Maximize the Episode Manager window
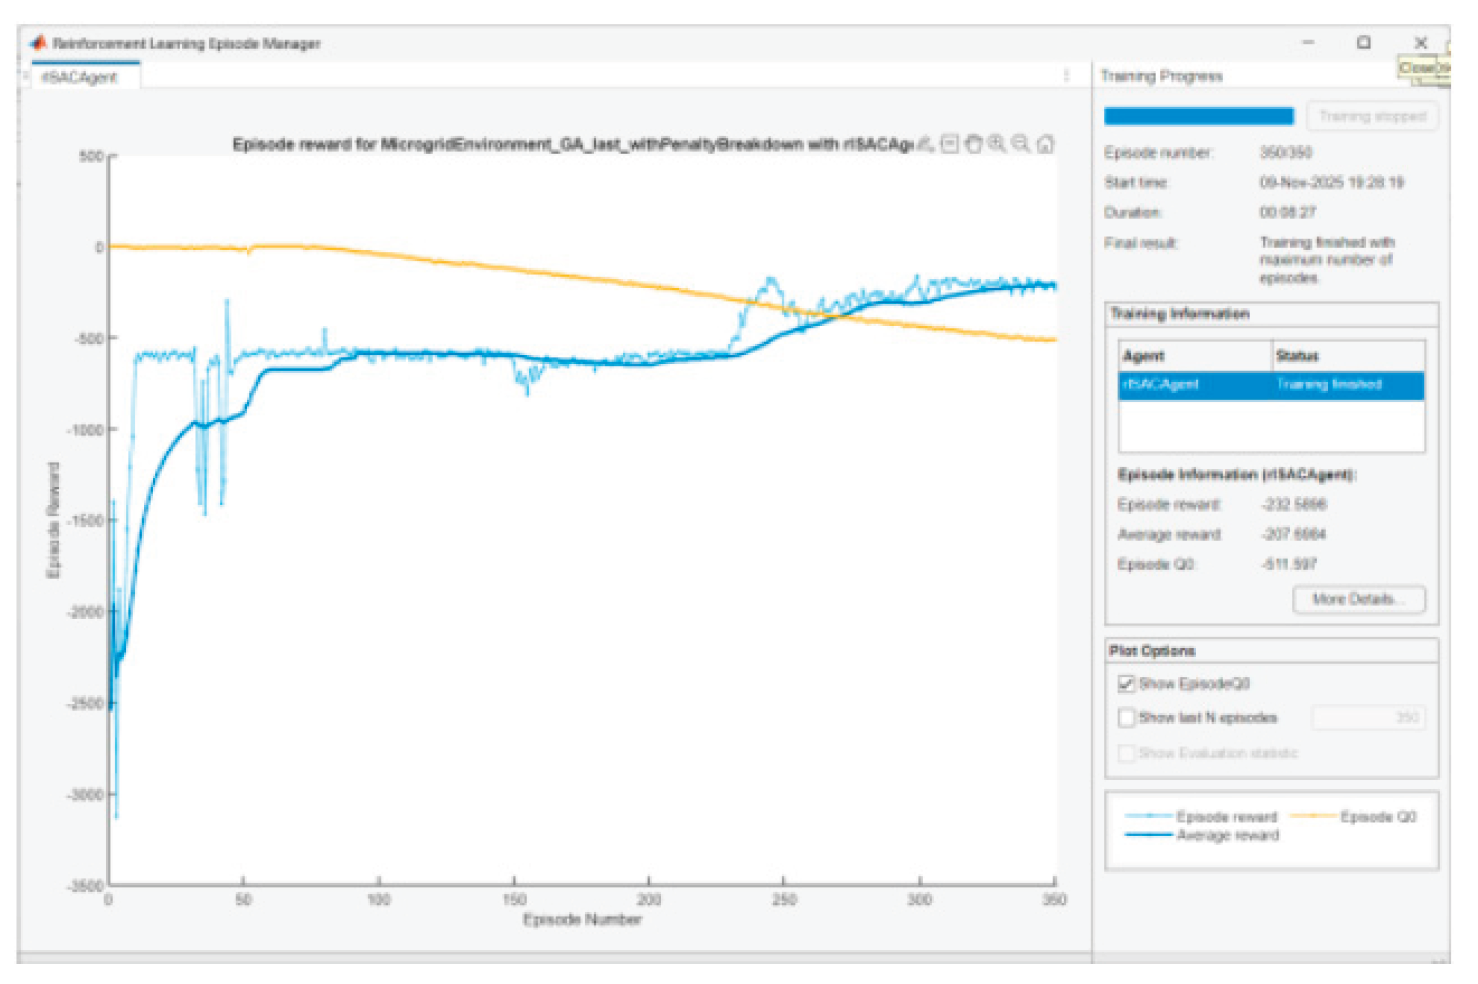Viewport: 1478px width, 984px height. pyautogui.click(x=1363, y=43)
